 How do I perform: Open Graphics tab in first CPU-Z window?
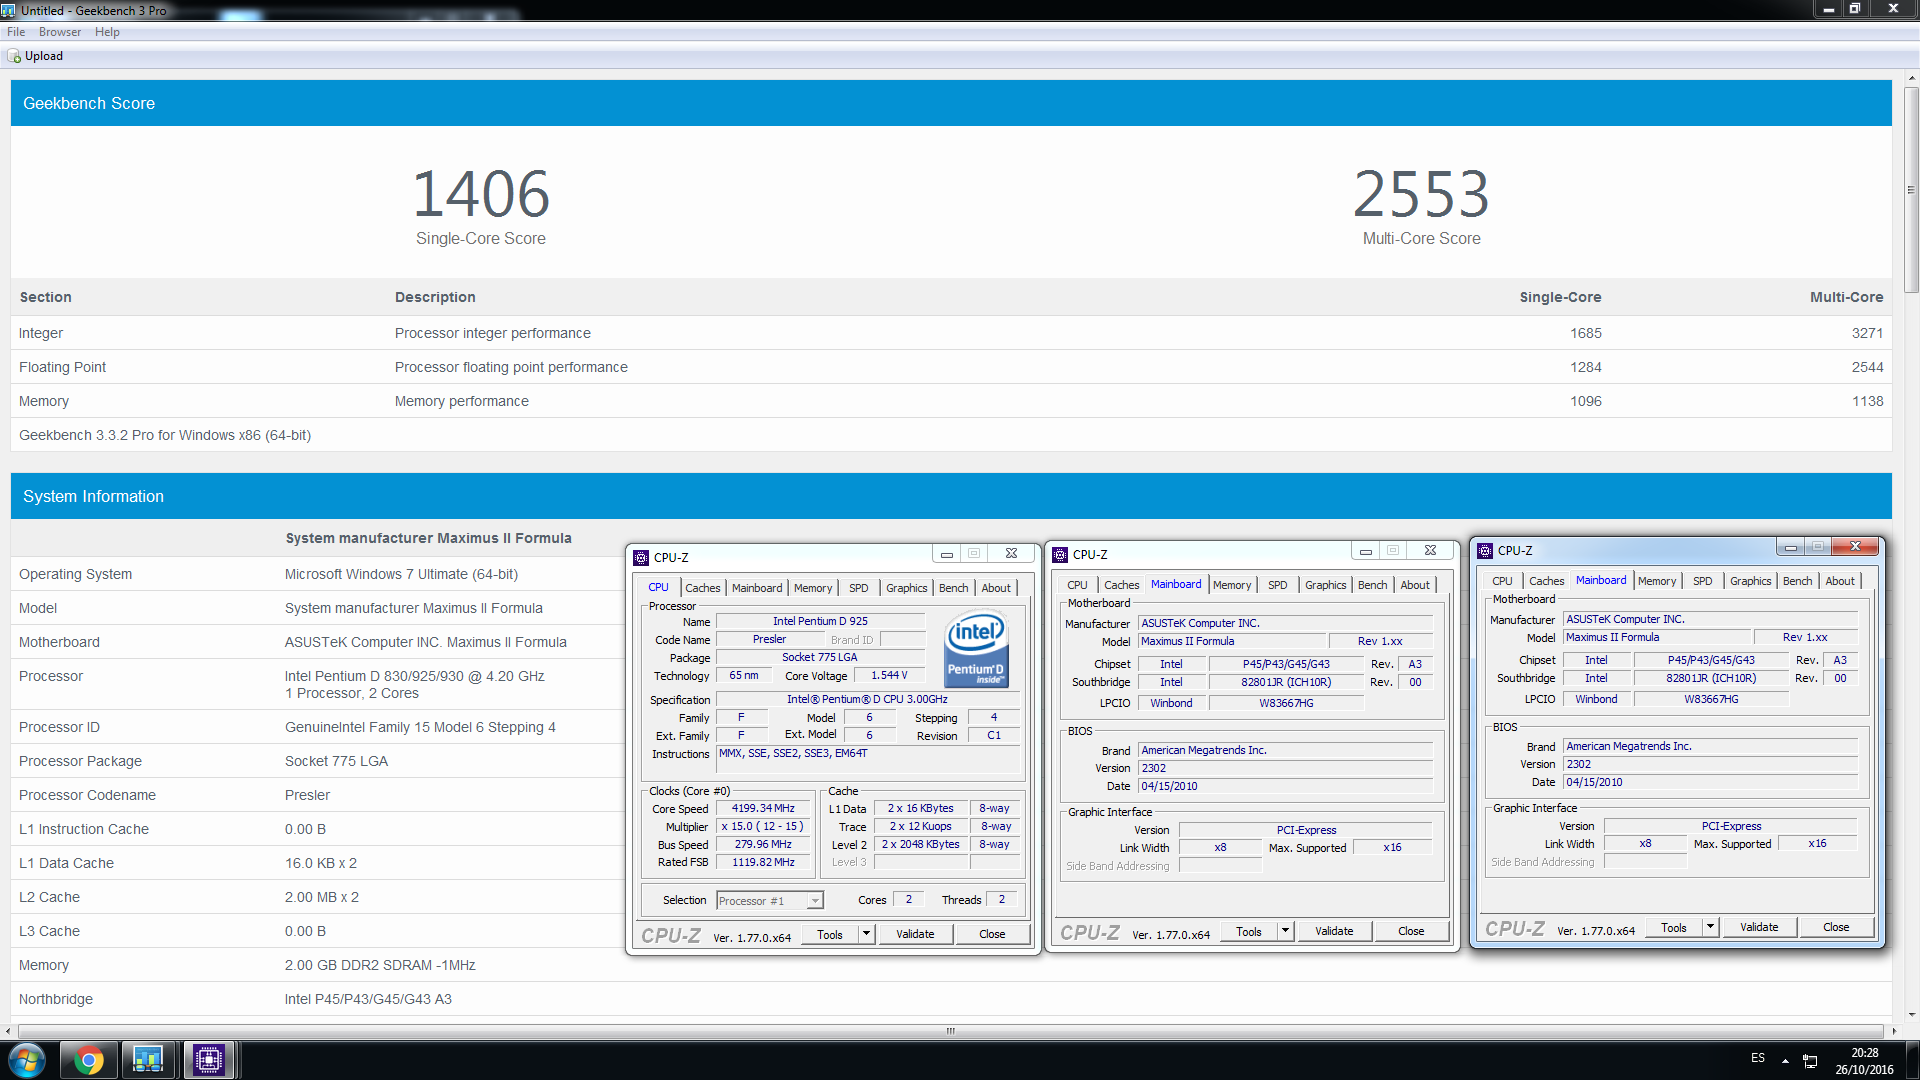point(907,588)
